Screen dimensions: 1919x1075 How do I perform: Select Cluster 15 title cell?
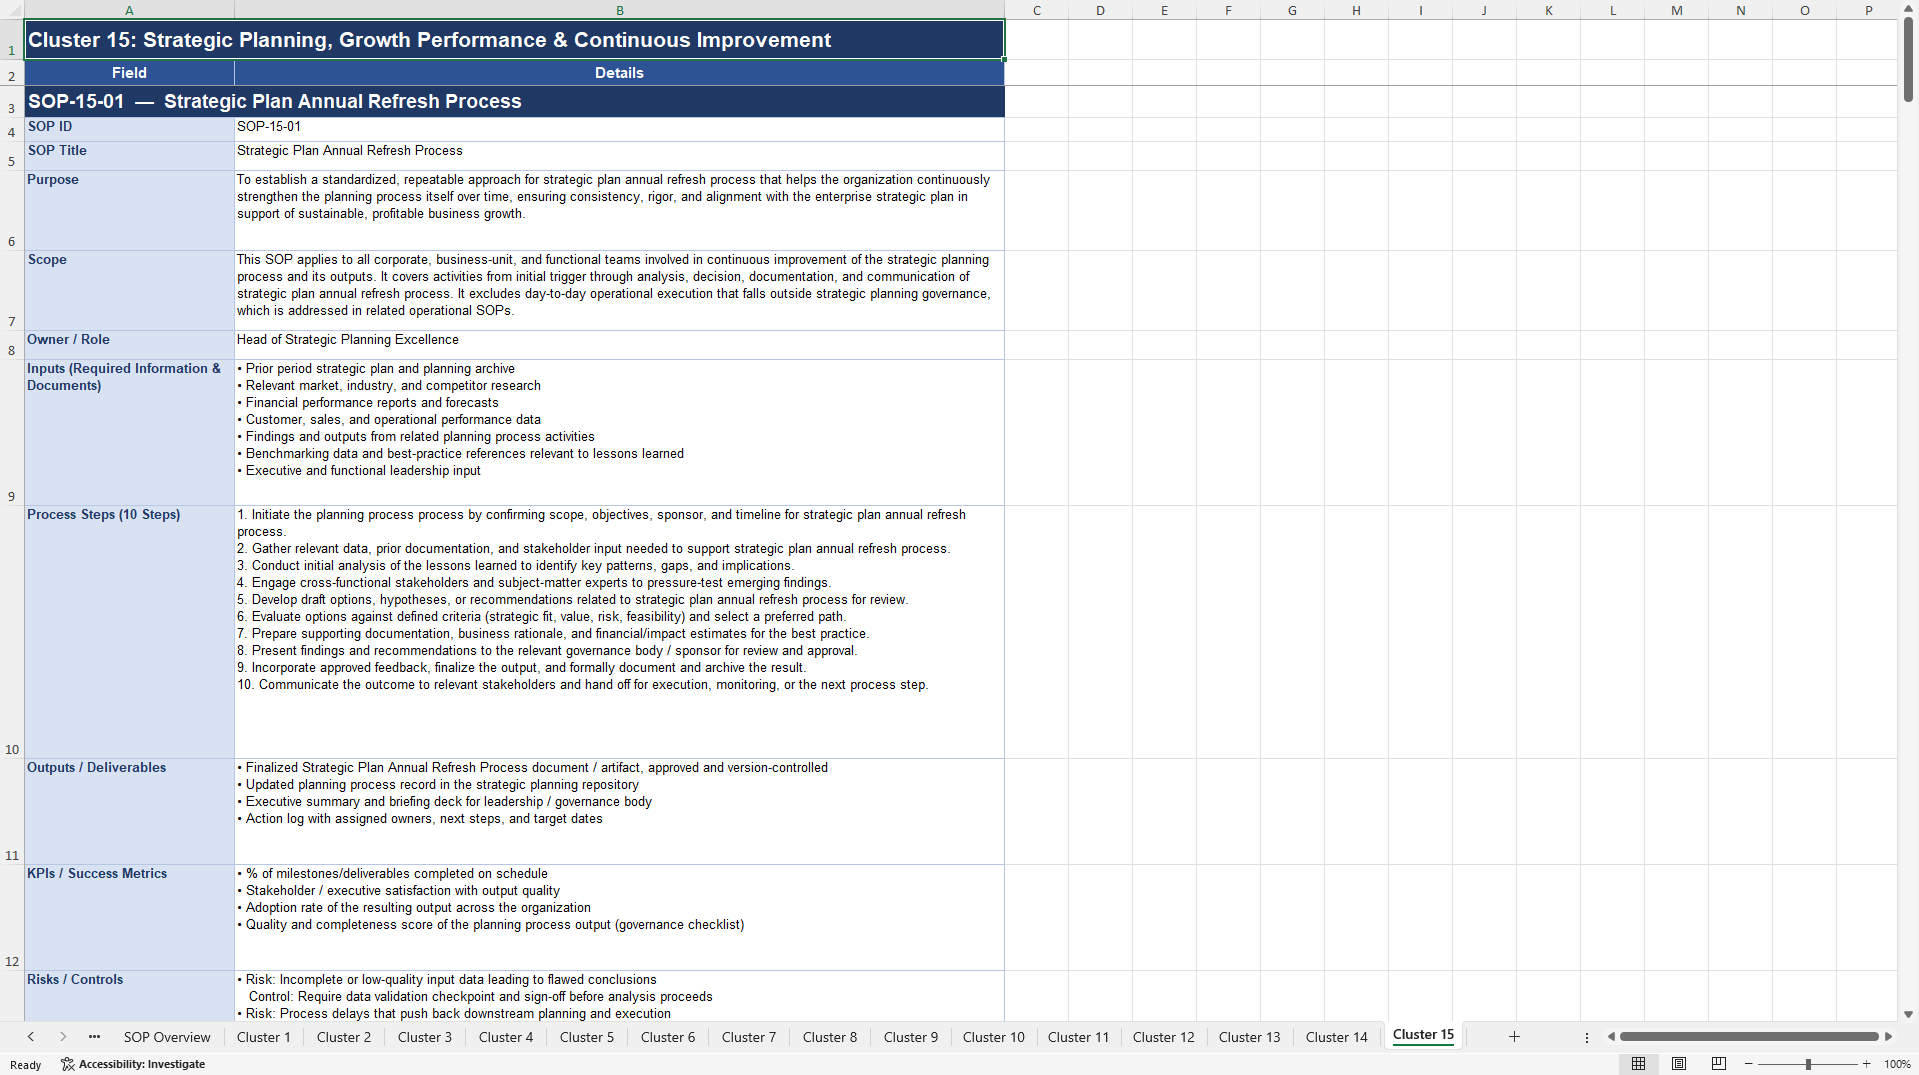pos(514,40)
